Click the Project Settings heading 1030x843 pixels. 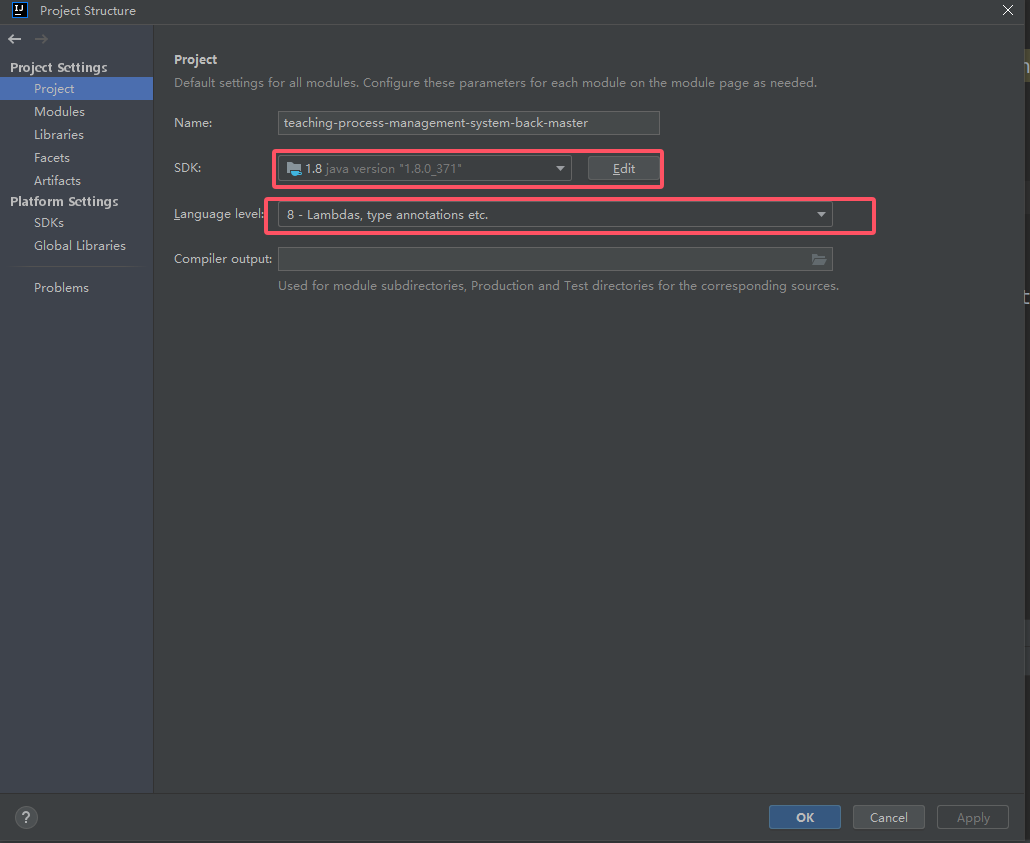(x=58, y=68)
